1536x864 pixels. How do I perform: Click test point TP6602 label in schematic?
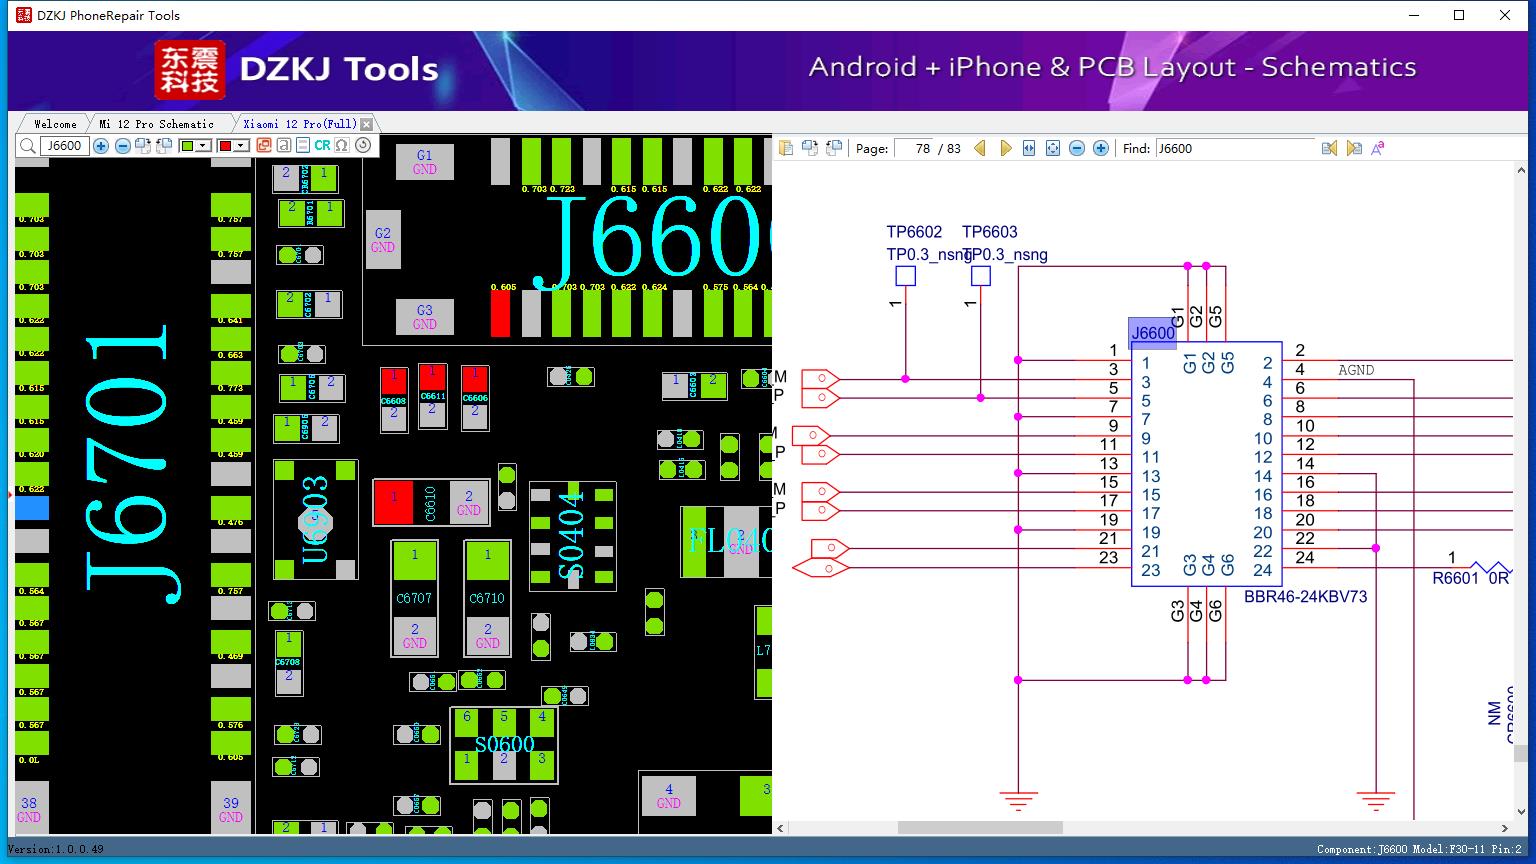pos(914,232)
